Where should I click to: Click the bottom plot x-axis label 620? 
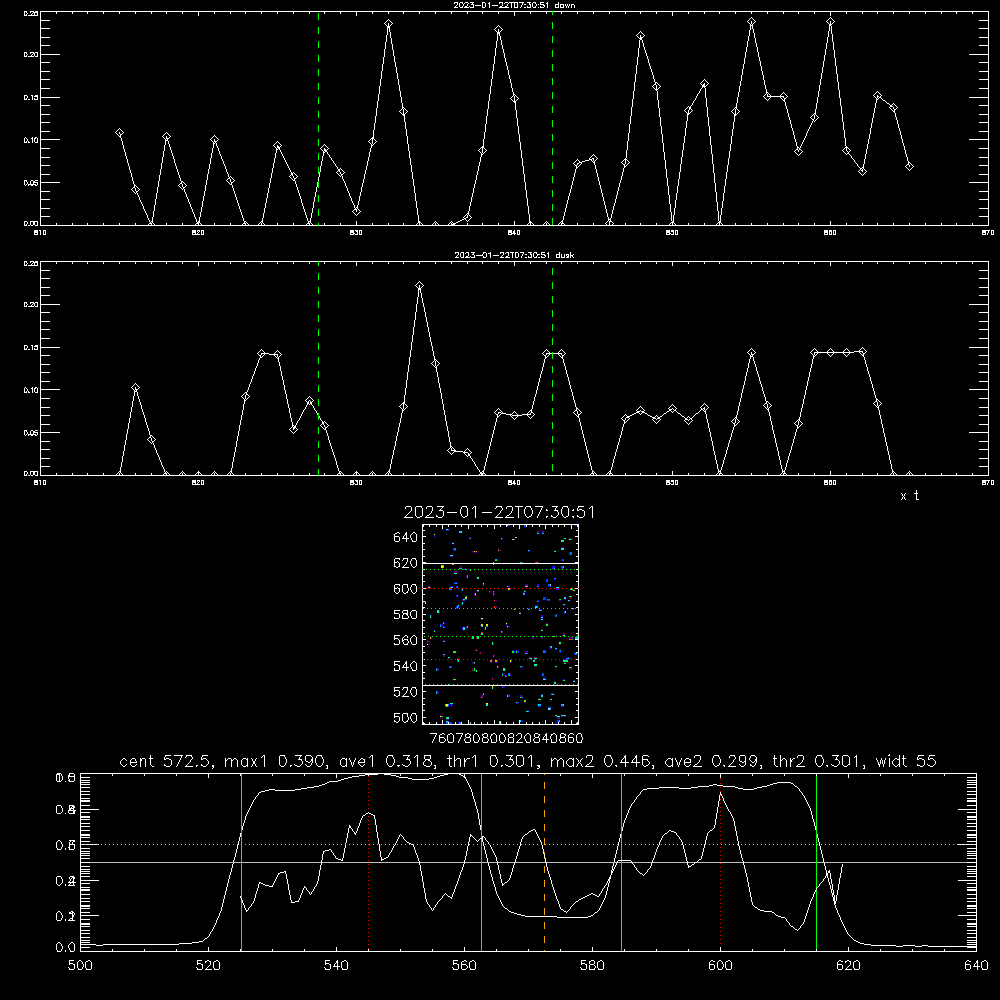[848, 965]
